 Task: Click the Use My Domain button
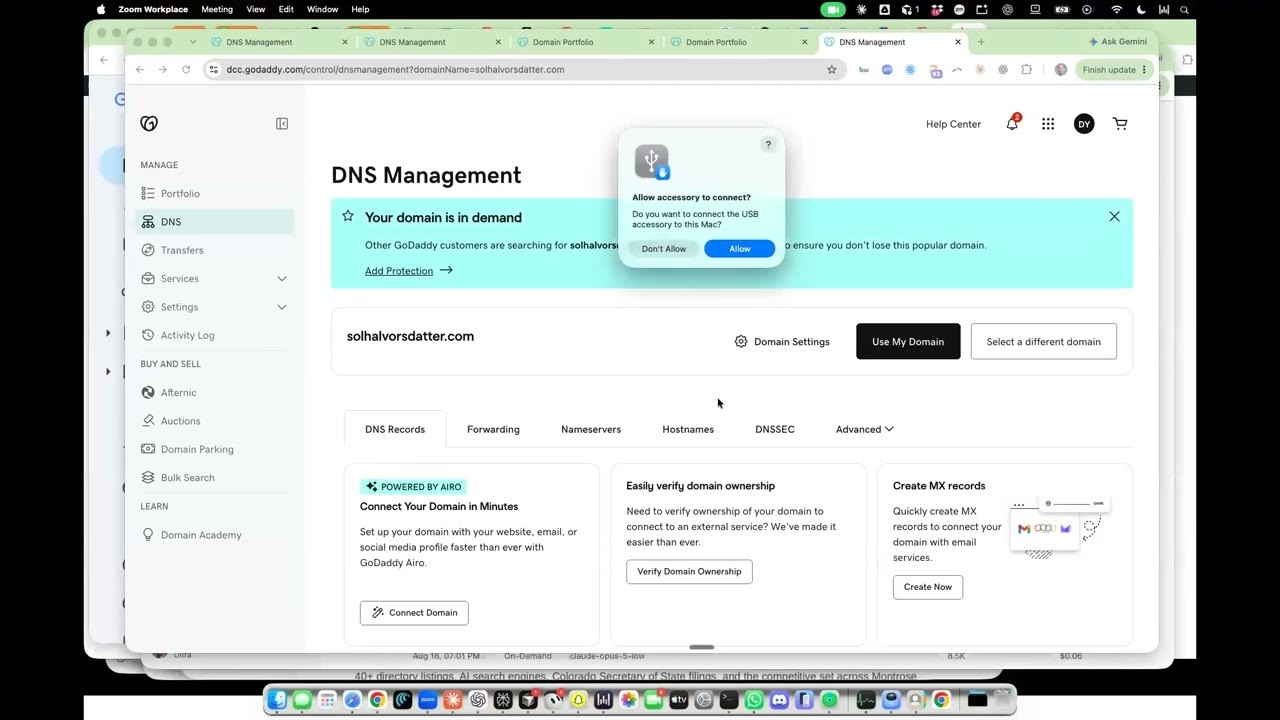coord(908,342)
